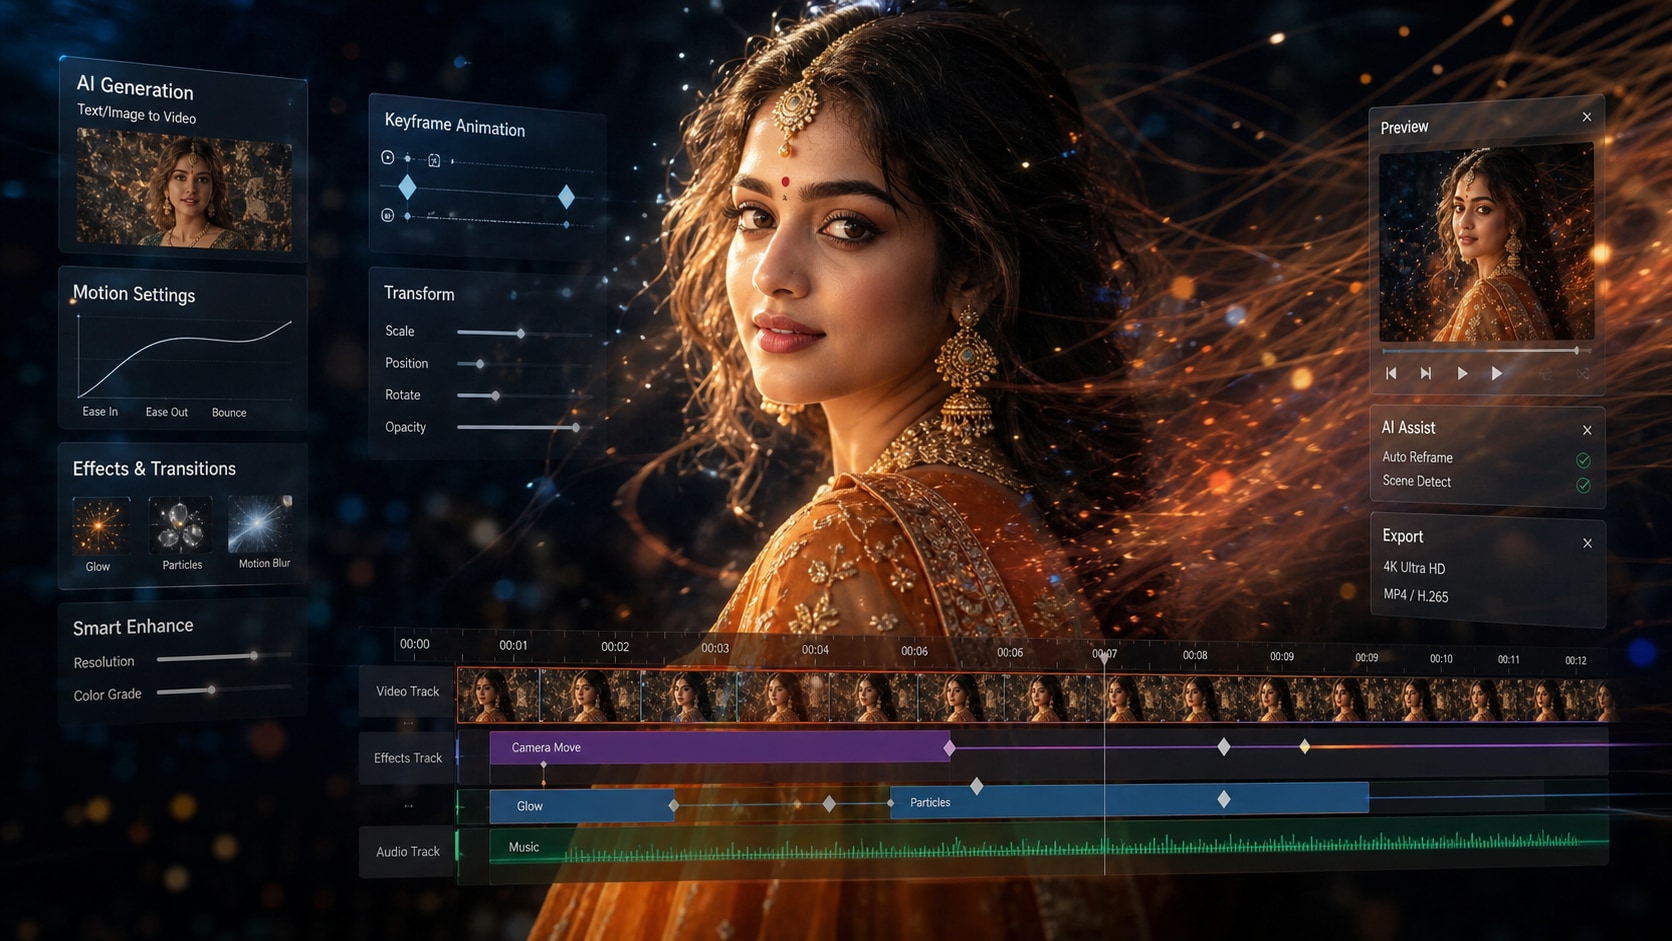
Task: Click the Scale slider handle
Action: click(x=521, y=333)
